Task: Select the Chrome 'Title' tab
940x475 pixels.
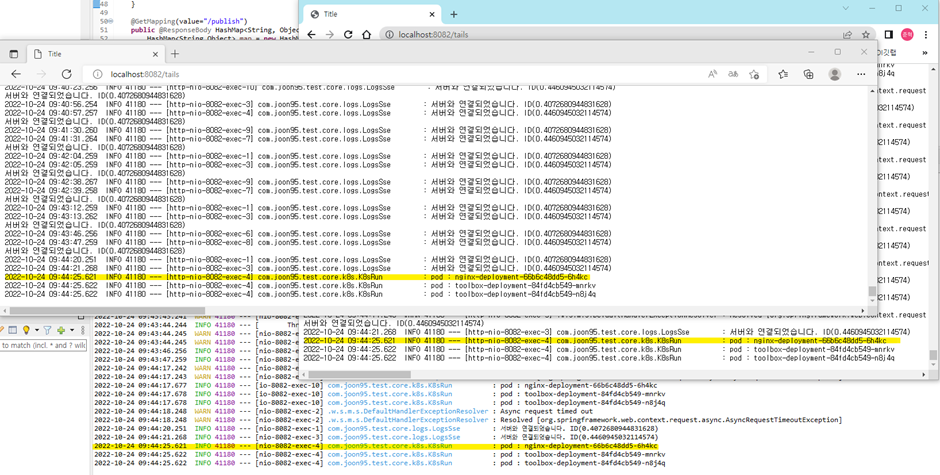Action: tap(372, 14)
